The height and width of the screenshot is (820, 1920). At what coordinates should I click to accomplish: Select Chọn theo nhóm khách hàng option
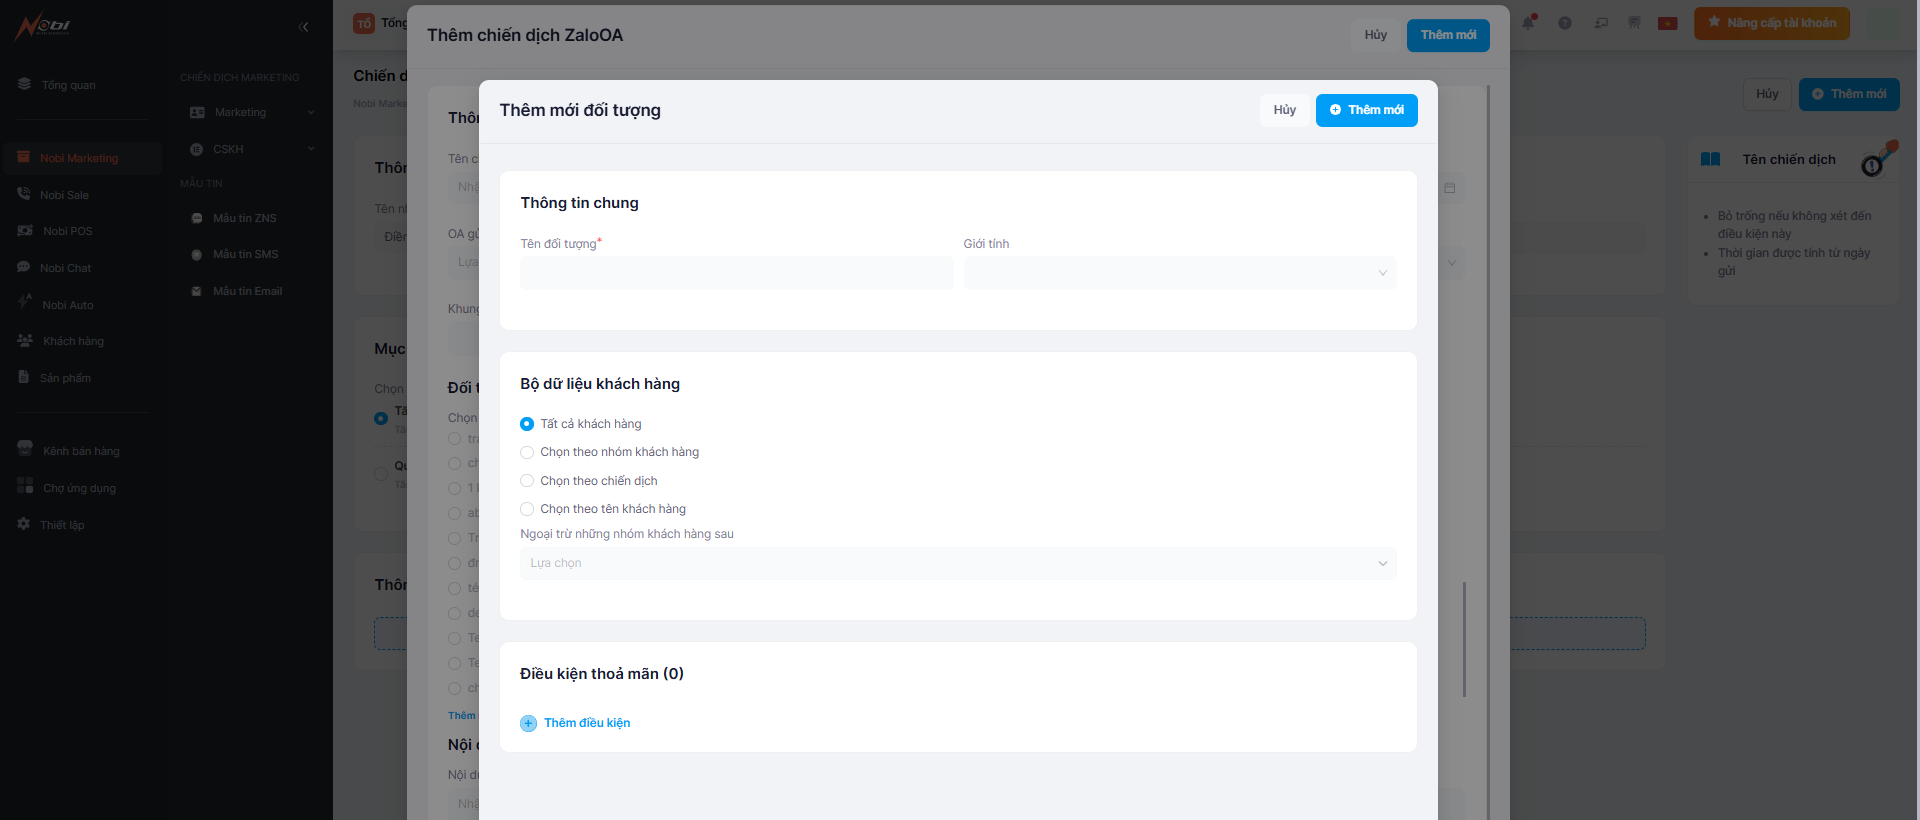[527, 452]
